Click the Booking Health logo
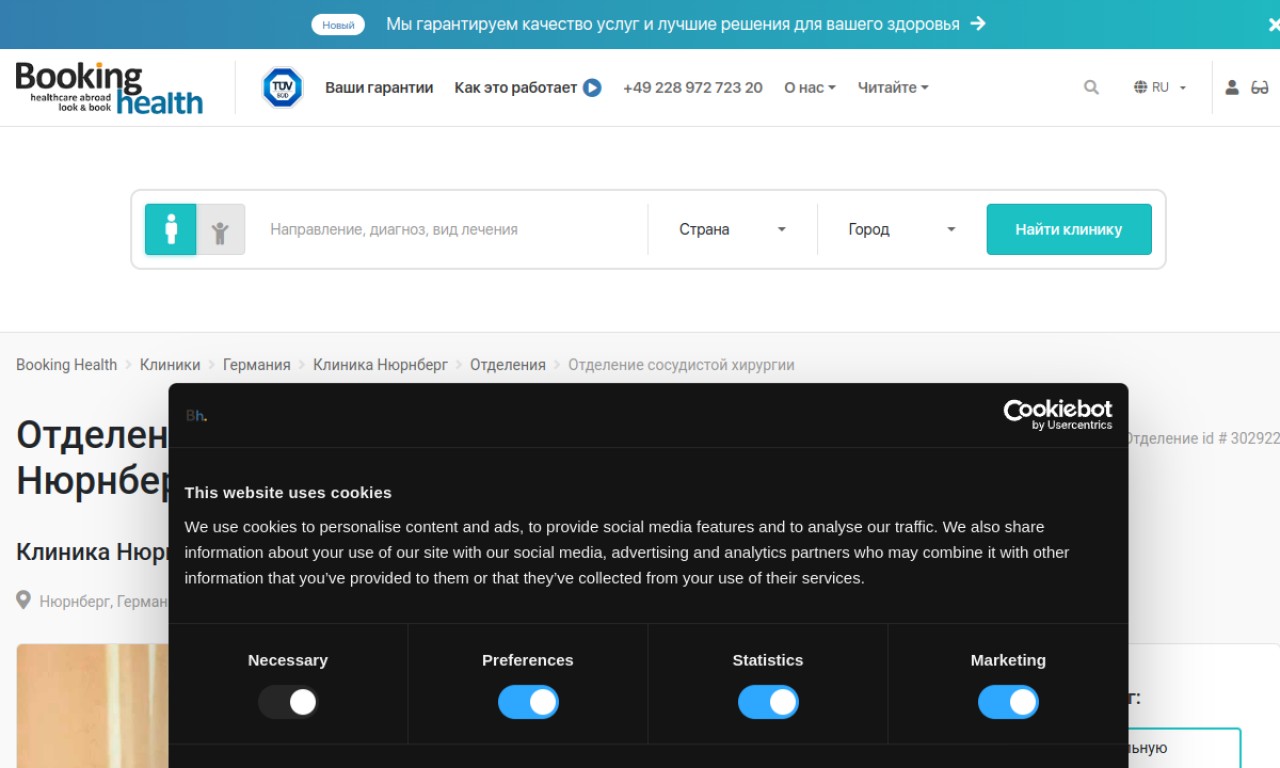 (x=109, y=88)
